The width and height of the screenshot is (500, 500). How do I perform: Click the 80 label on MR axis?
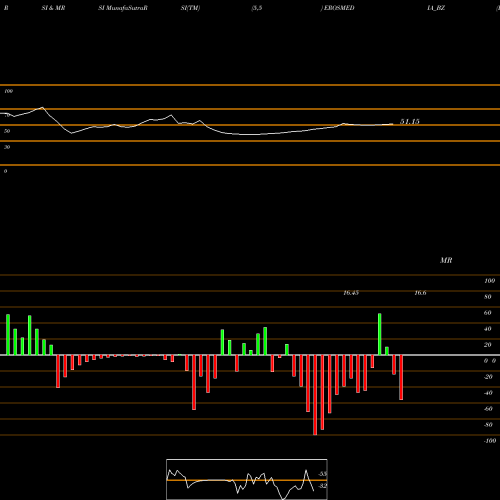488,297
